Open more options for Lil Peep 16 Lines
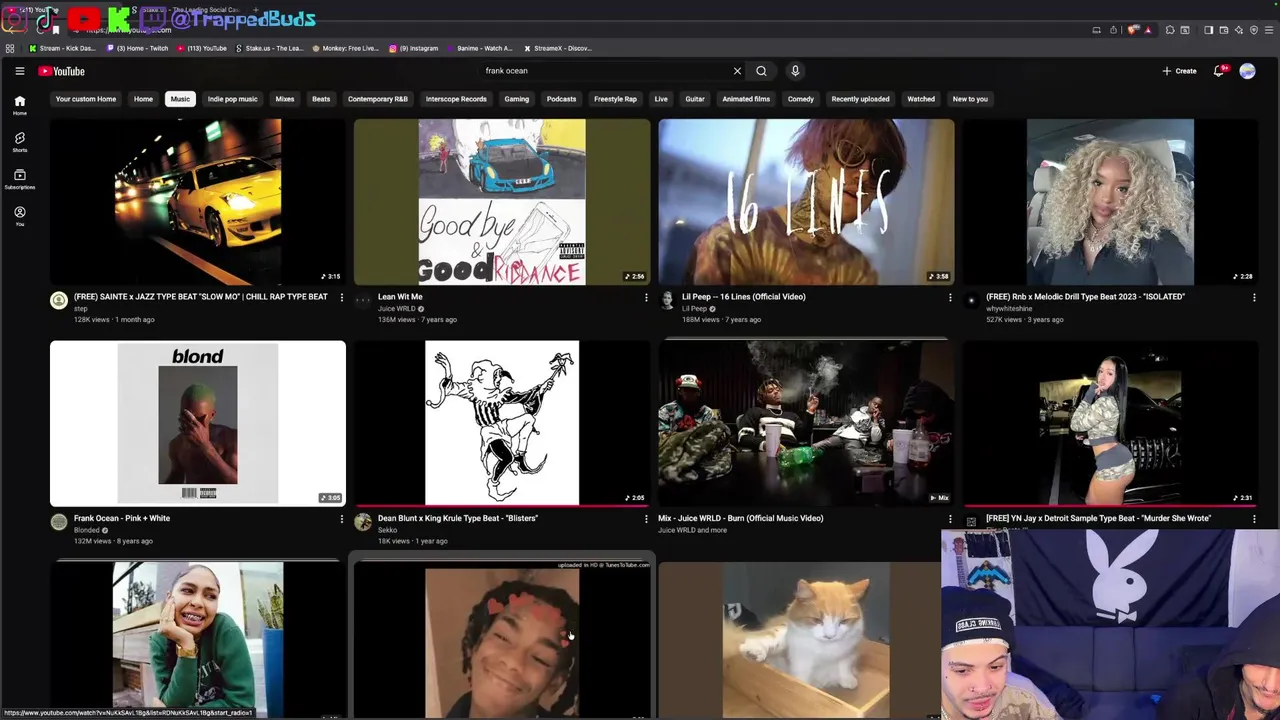The height and width of the screenshot is (720, 1280). (x=950, y=297)
